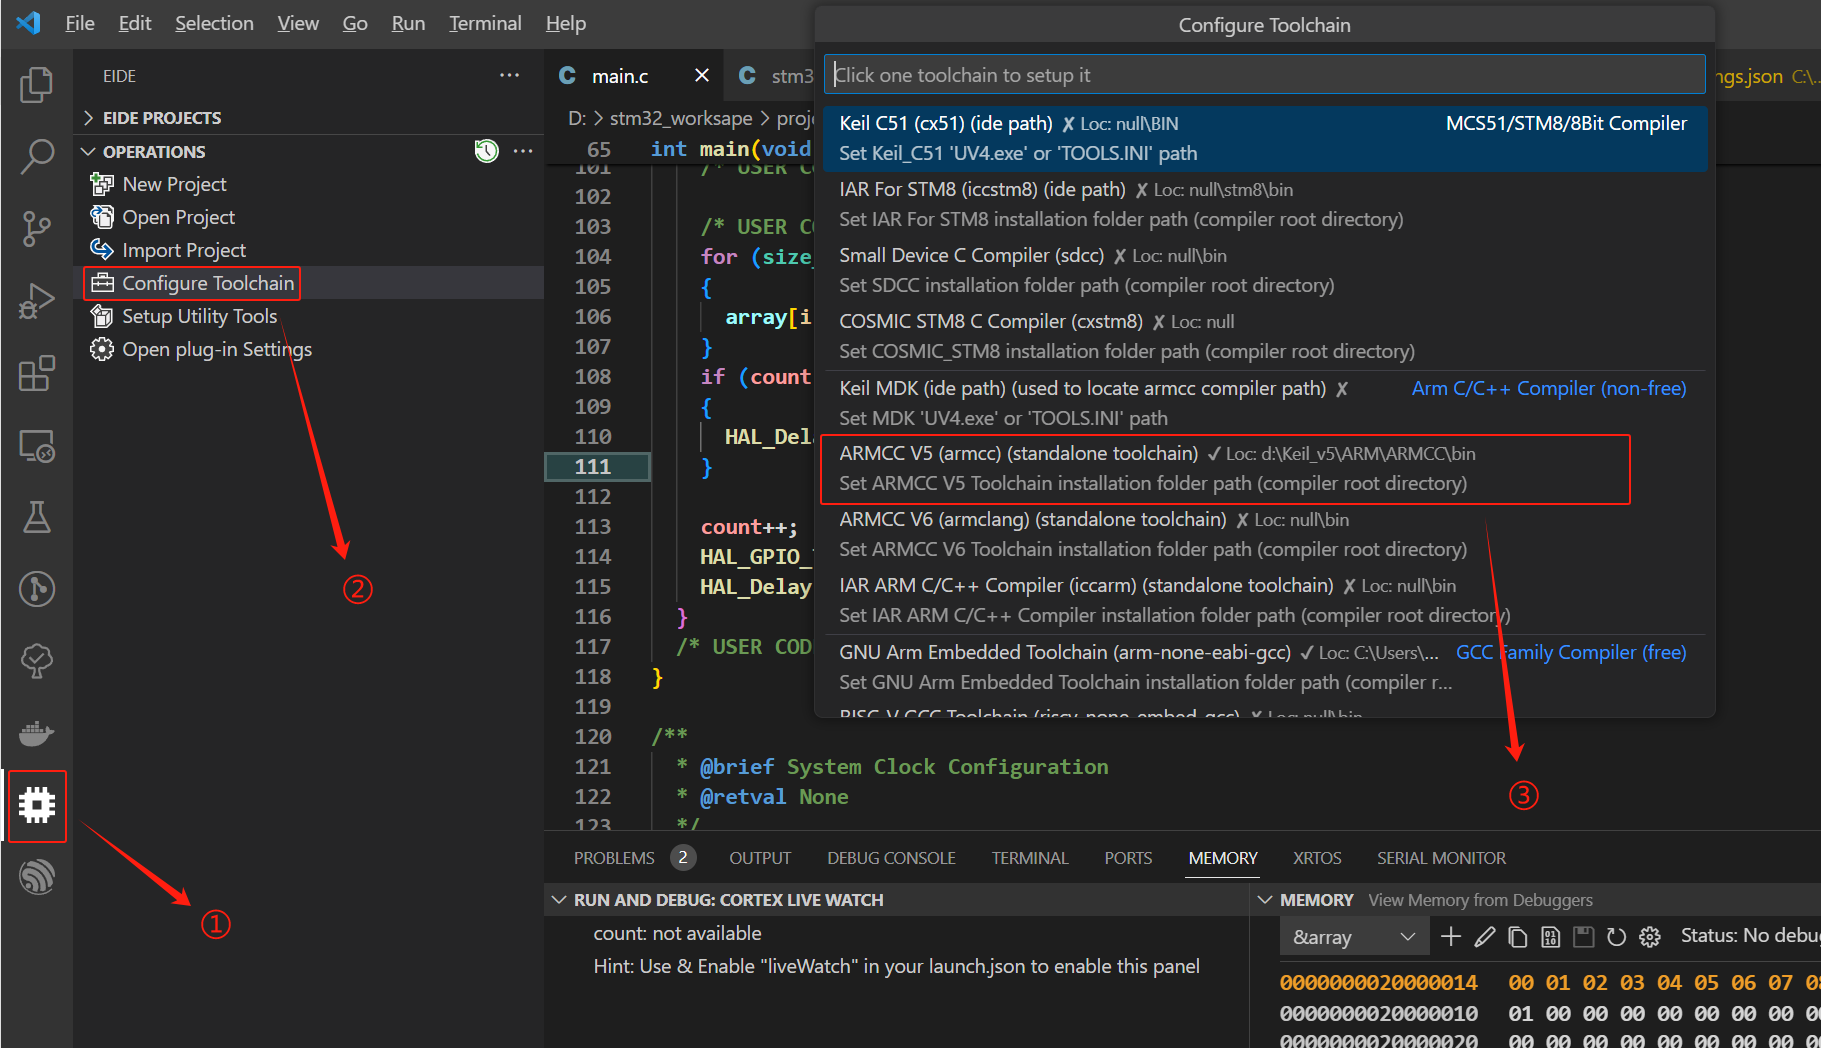Open the Search view in activity bar
This screenshot has width=1821, height=1048.
tap(37, 157)
